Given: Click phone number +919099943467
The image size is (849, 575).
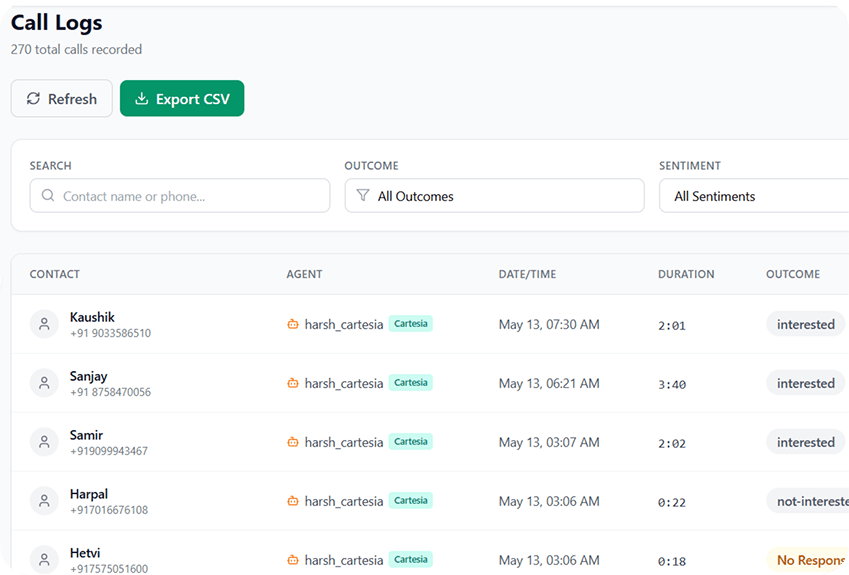Looking at the screenshot, I should (x=109, y=451).
